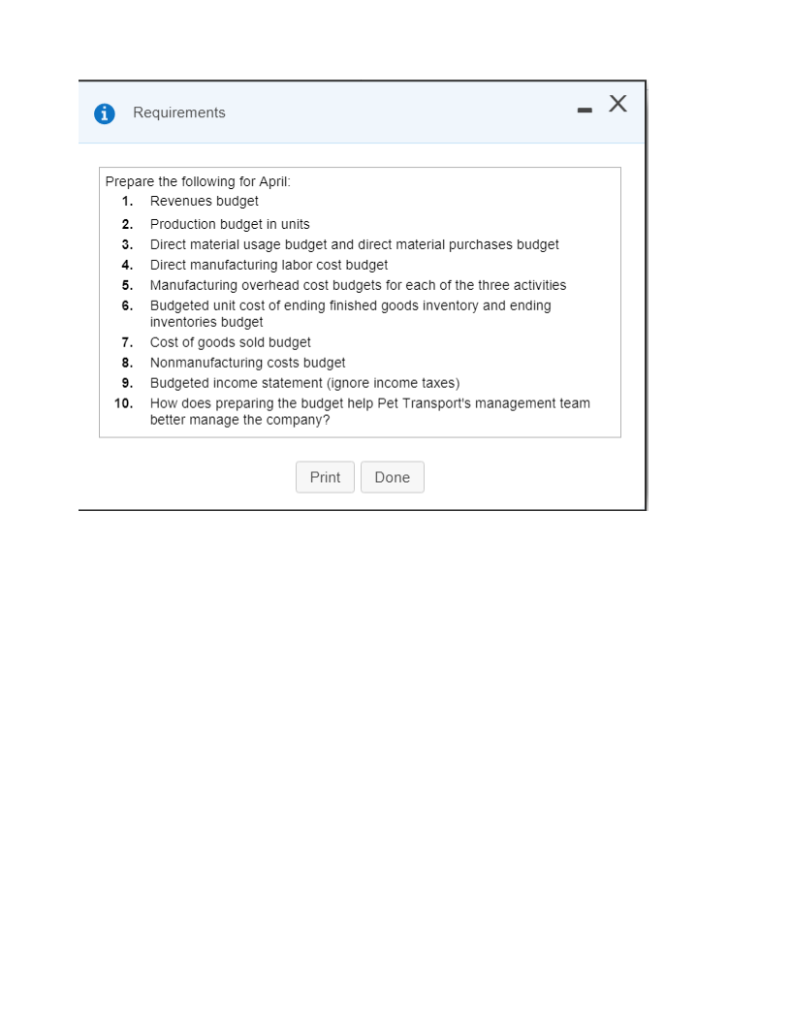This screenshot has height=1024, width=791.
Task: Select Budgeted income statement item
Action: click(x=305, y=383)
